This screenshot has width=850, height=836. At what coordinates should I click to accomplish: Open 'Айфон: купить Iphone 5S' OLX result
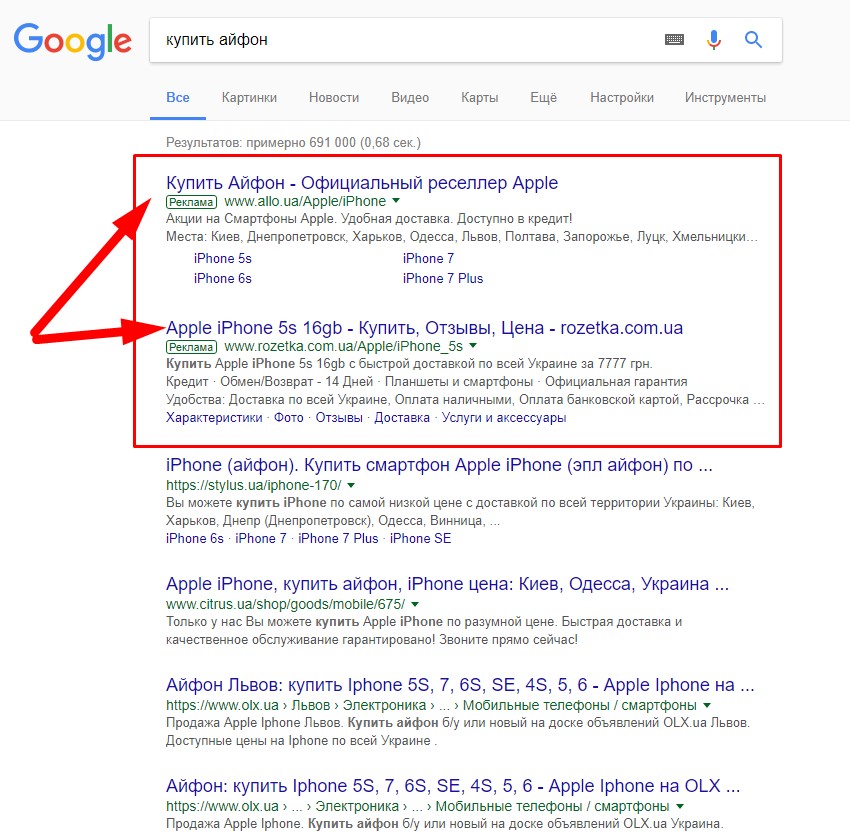[453, 786]
